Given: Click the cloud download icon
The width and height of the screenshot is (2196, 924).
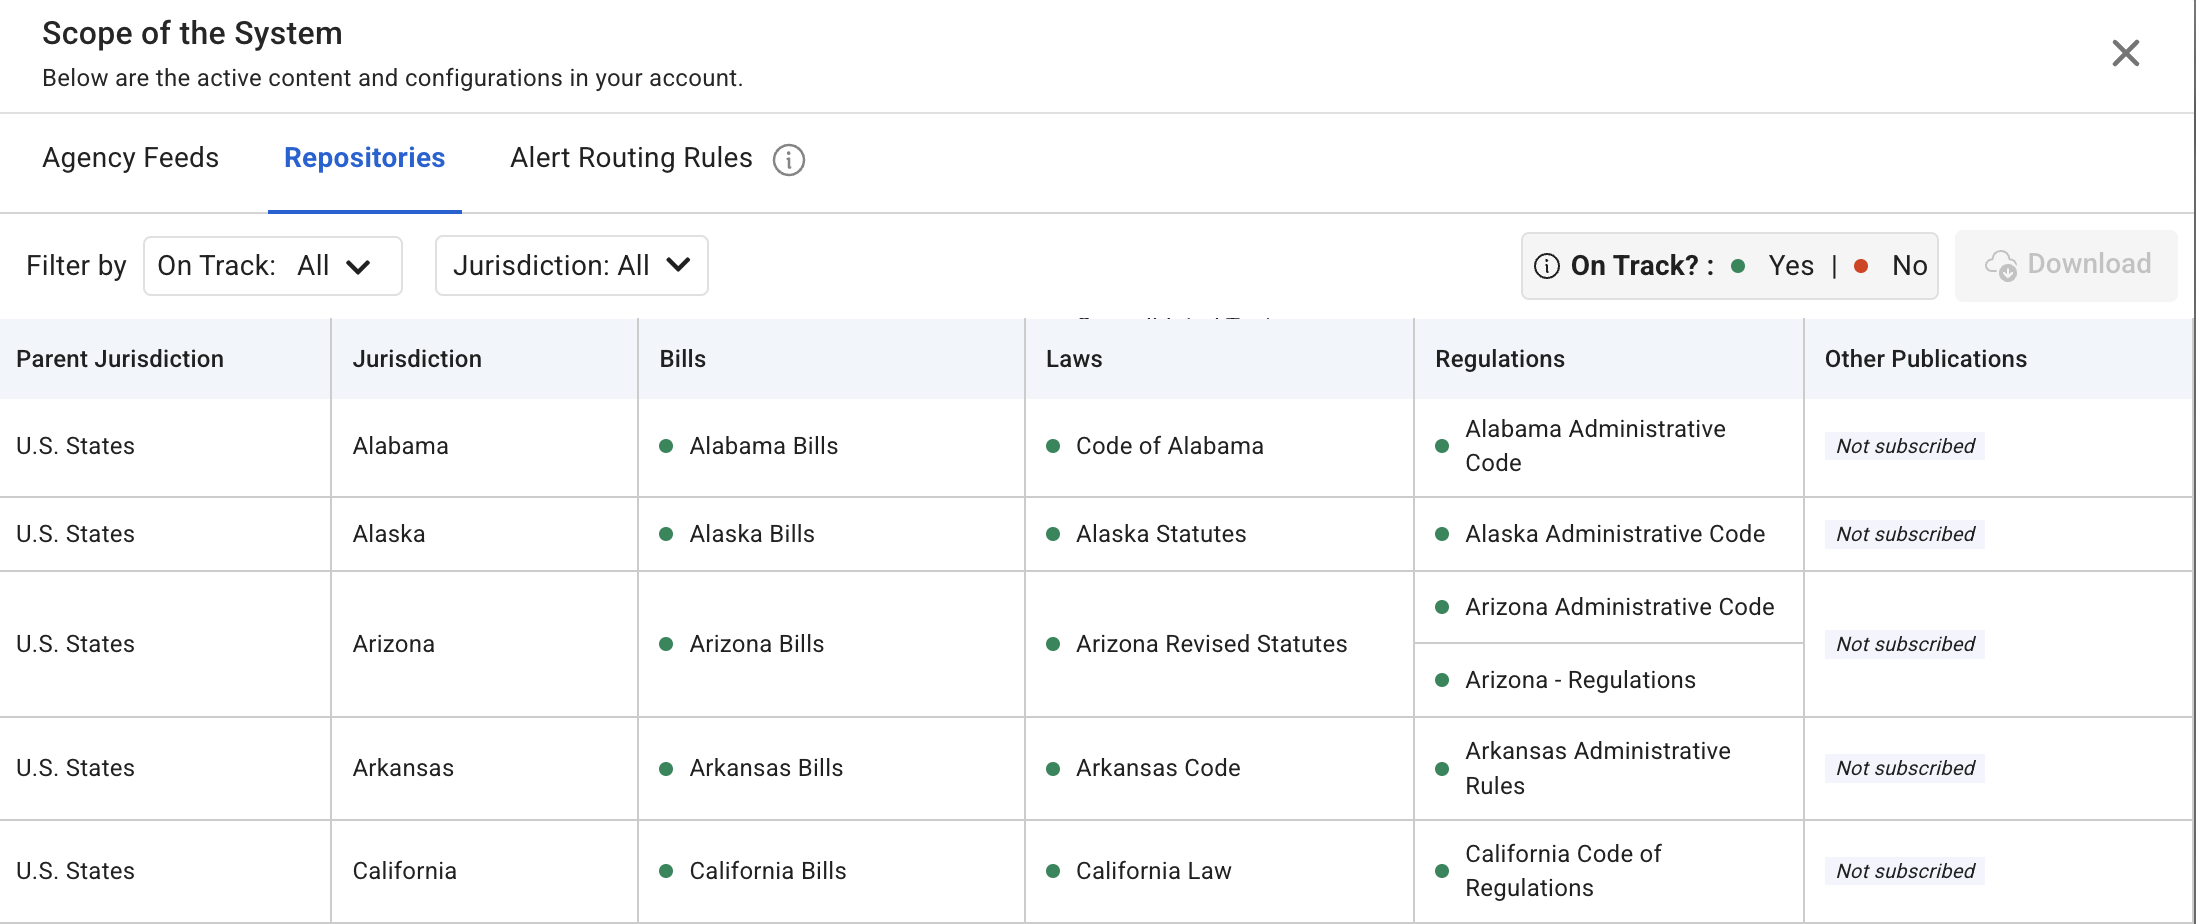Looking at the screenshot, I should [x=2001, y=266].
